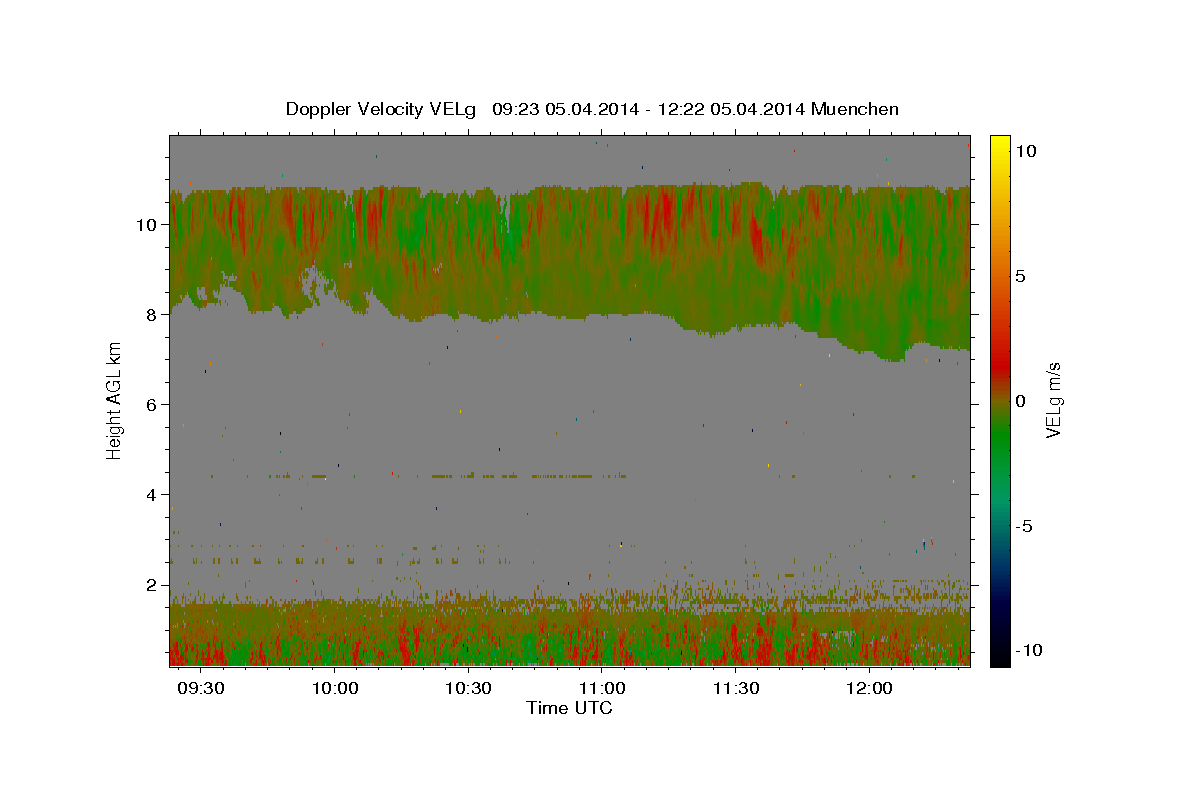
Task: Click the height tick label '8'
Action: [153, 315]
